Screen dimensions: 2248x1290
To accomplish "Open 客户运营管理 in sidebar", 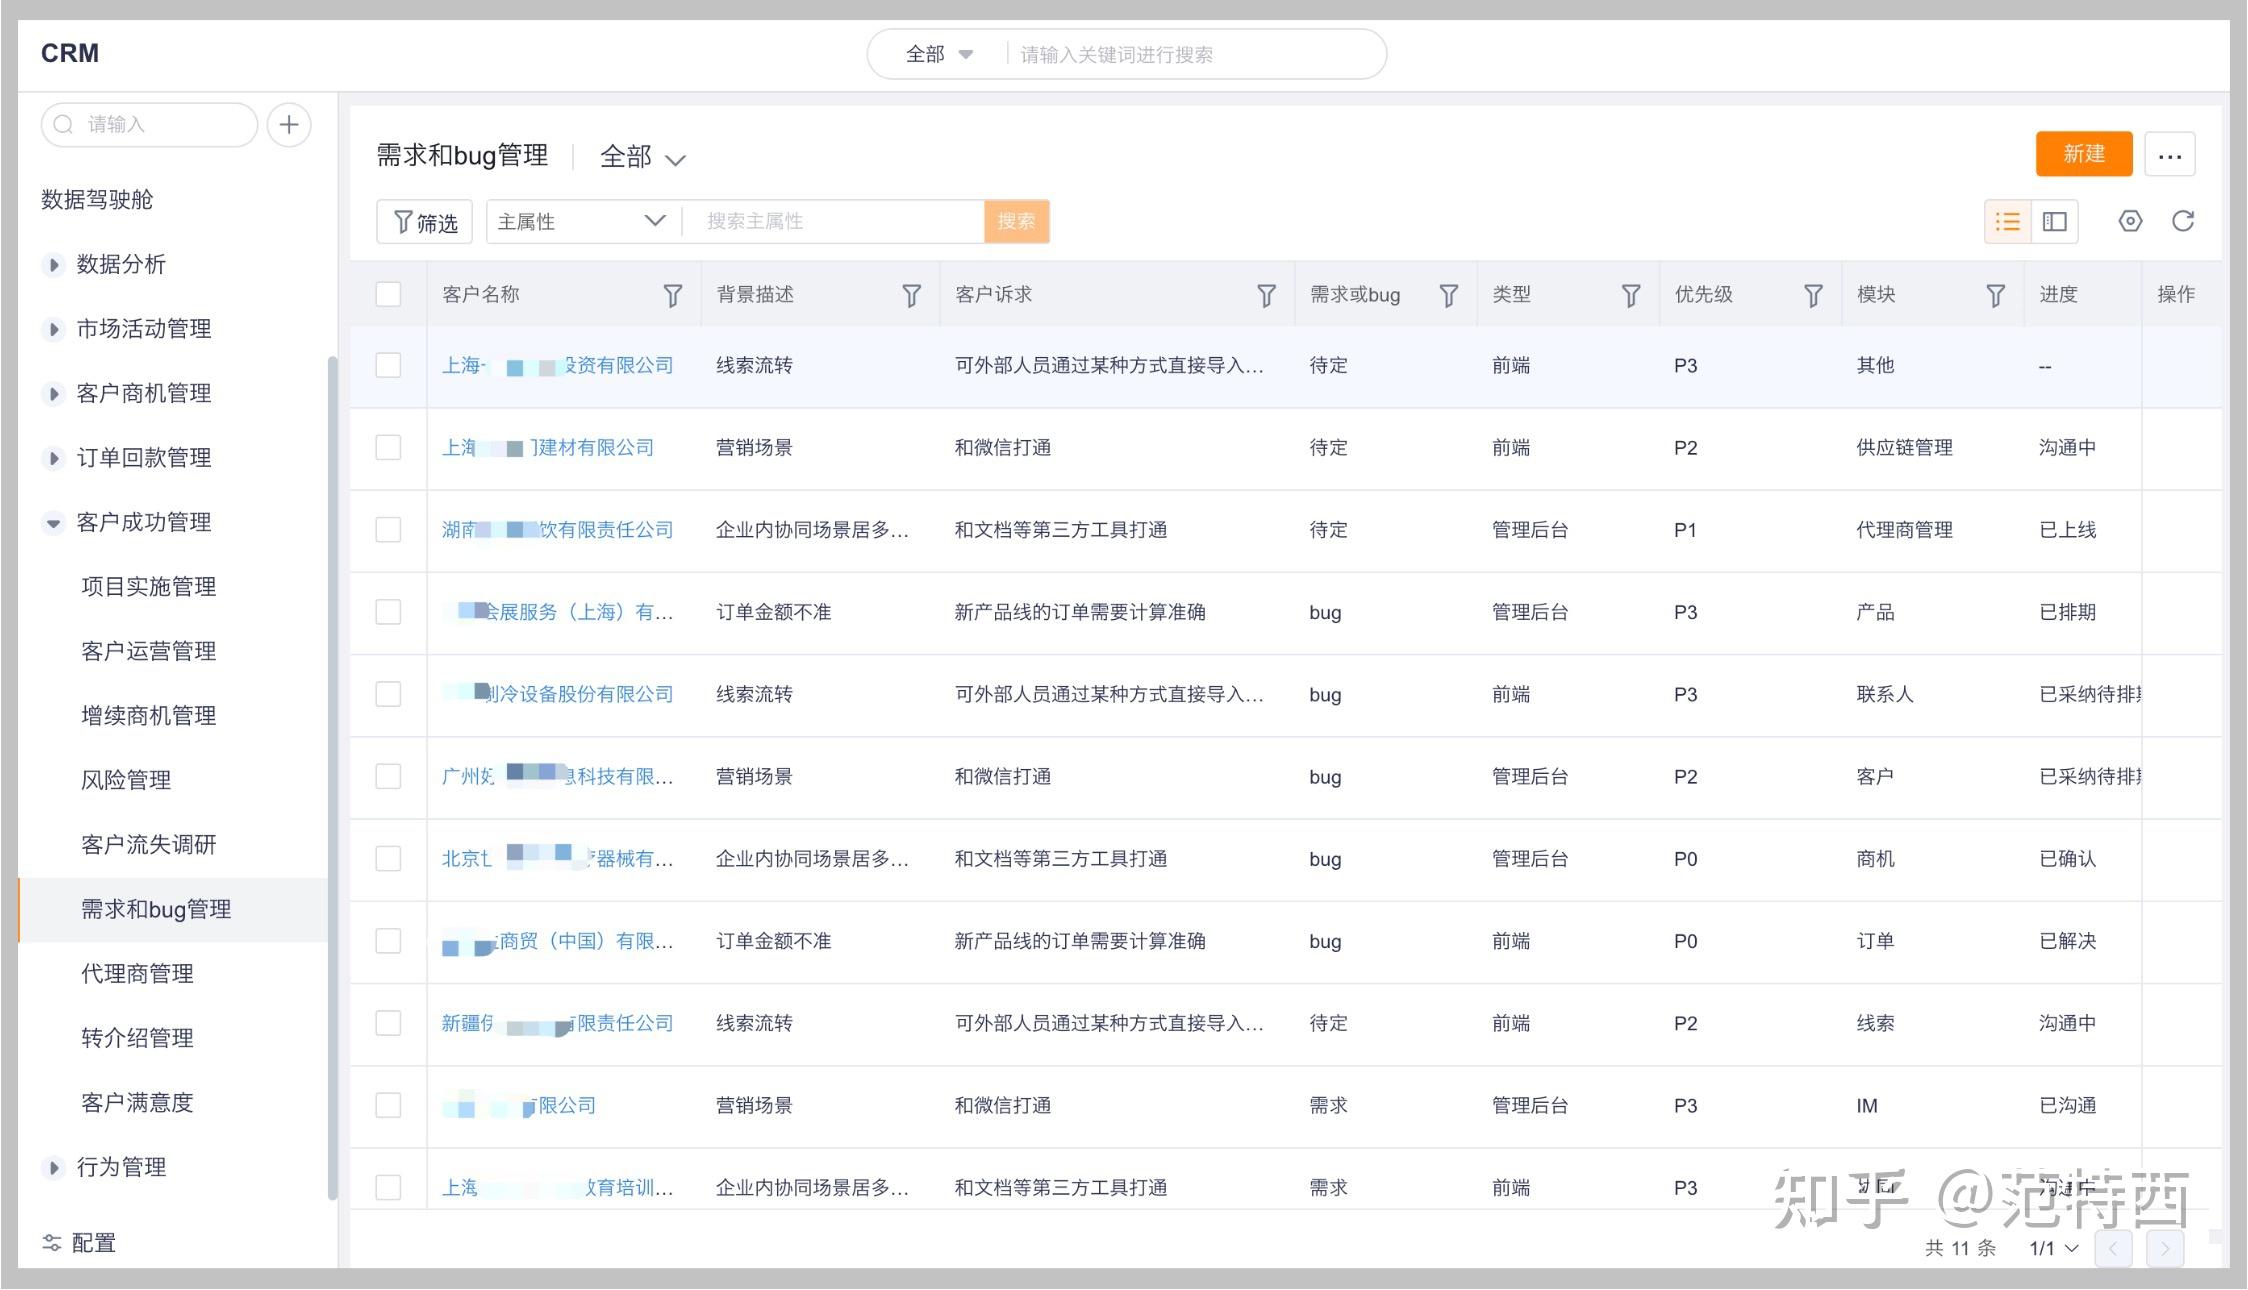I will pos(148,651).
